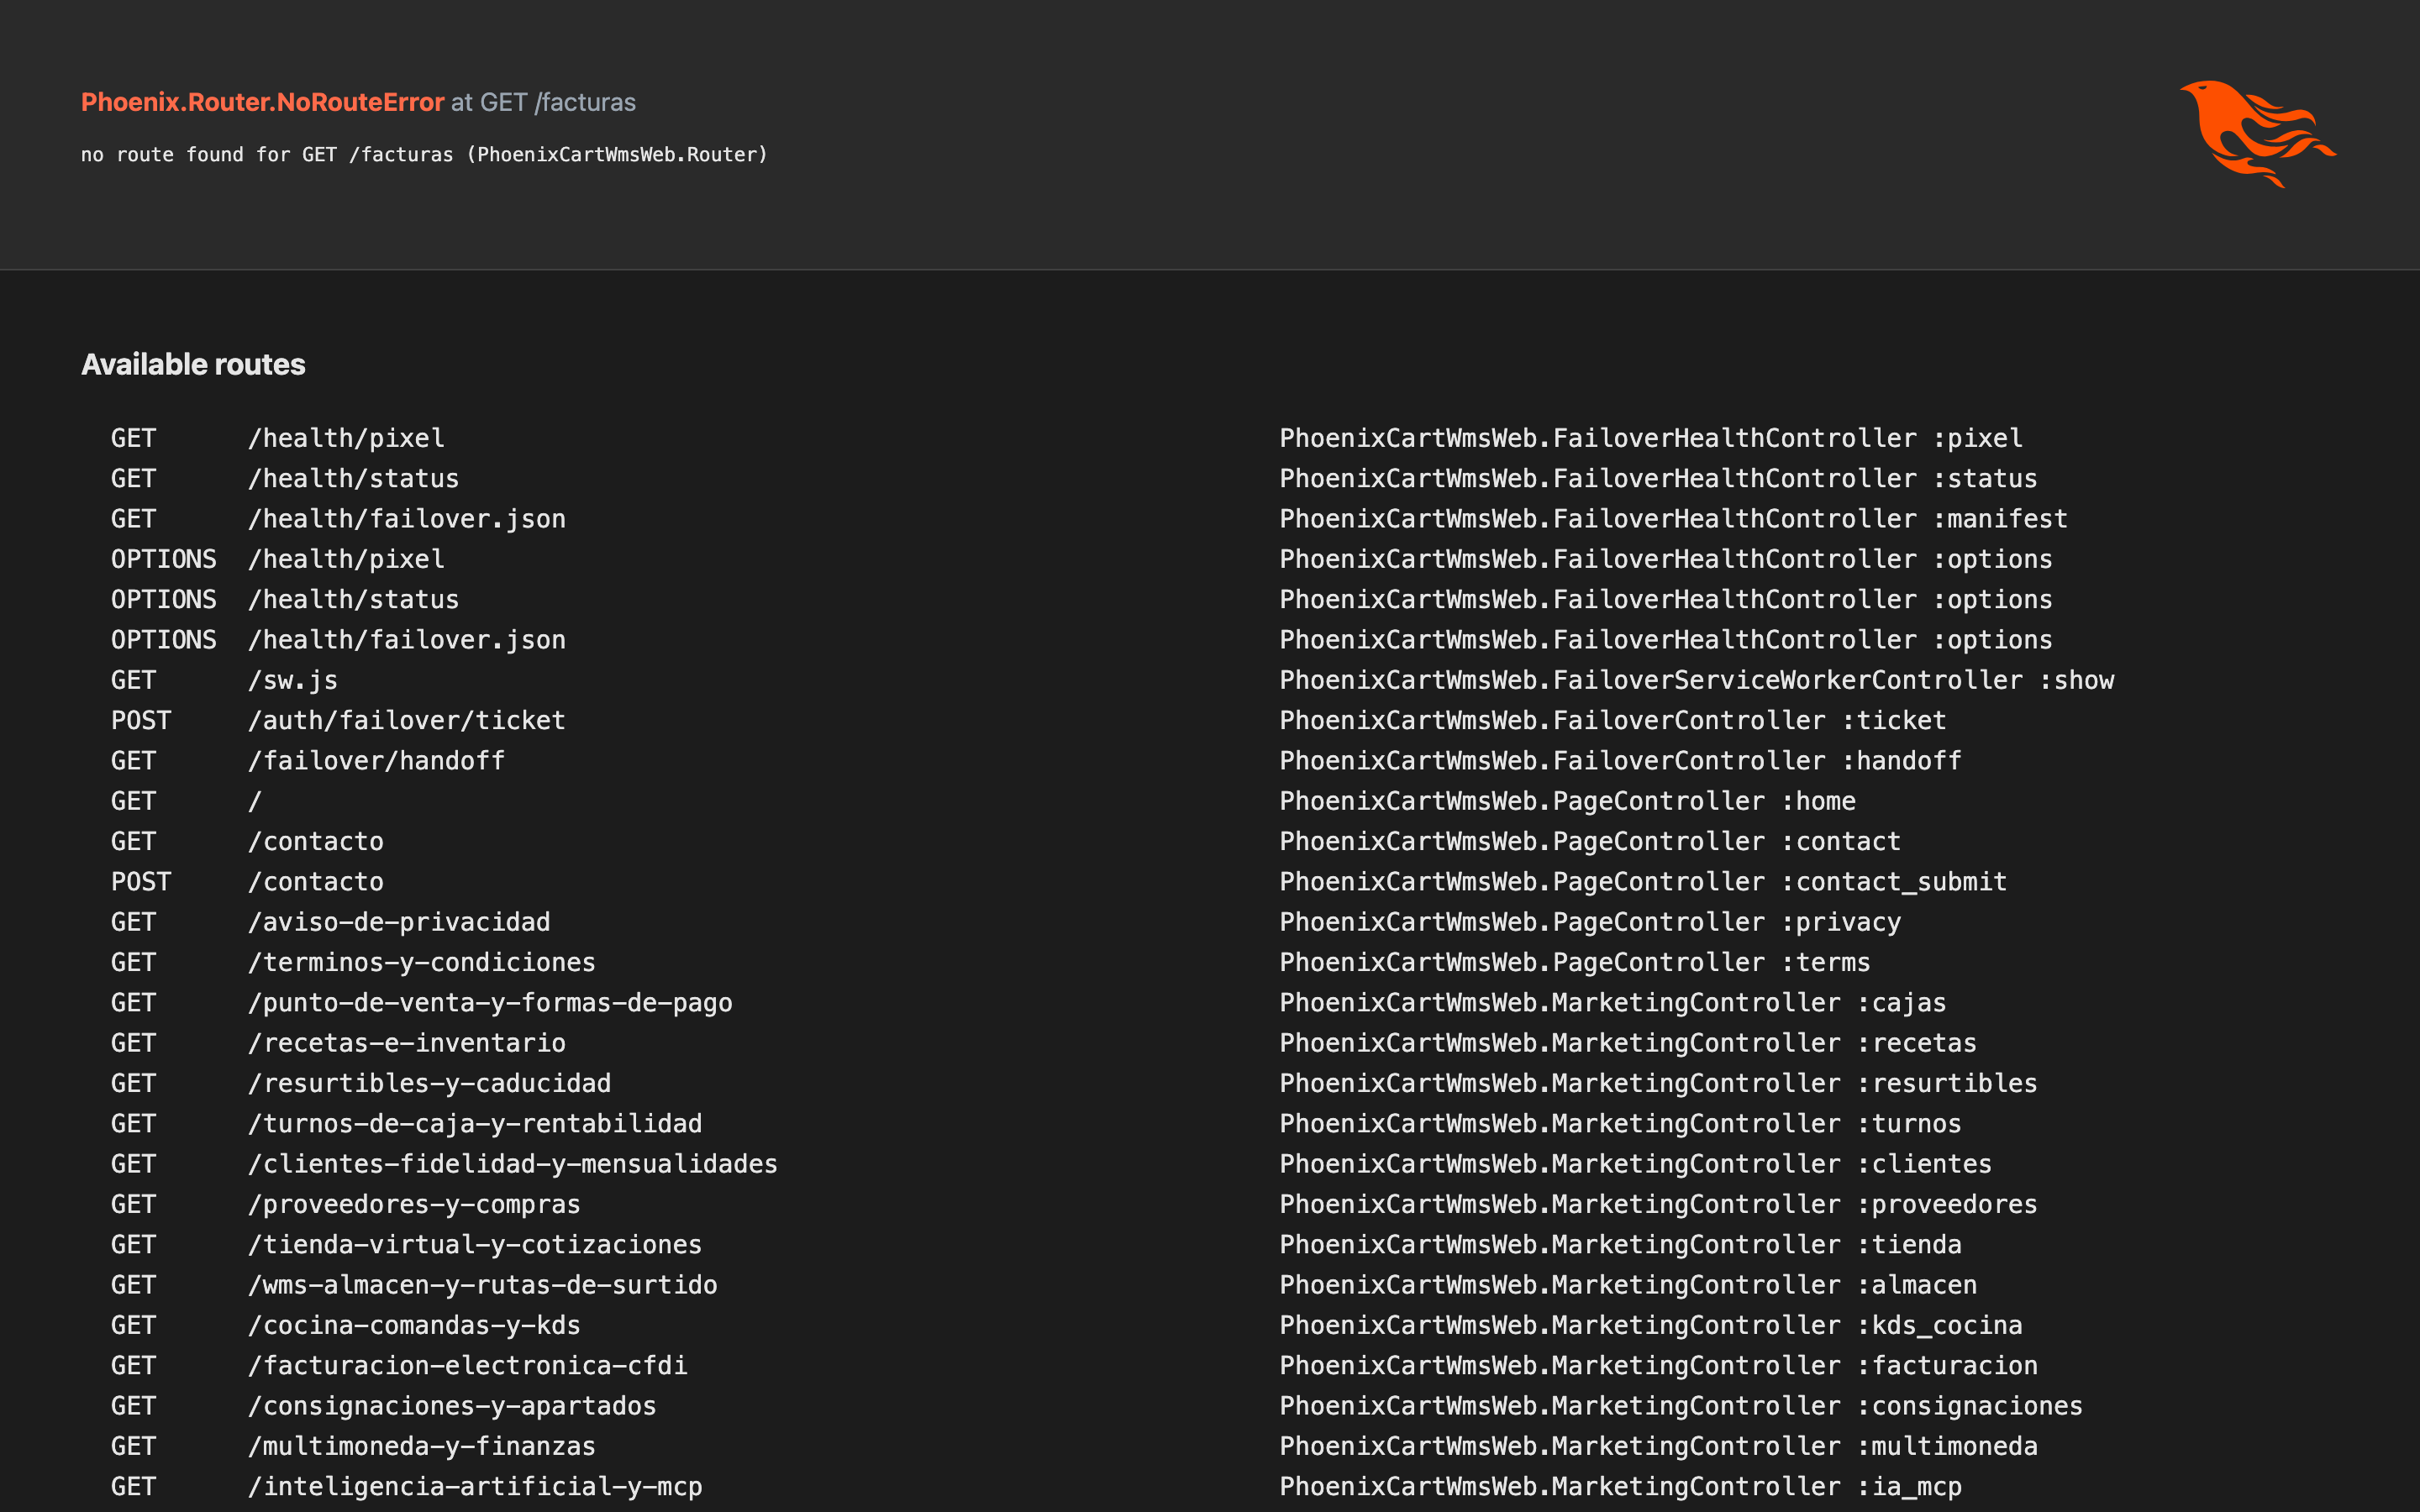Click the /health/pixel GET route path
2420x1512 pixels.
[346, 438]
